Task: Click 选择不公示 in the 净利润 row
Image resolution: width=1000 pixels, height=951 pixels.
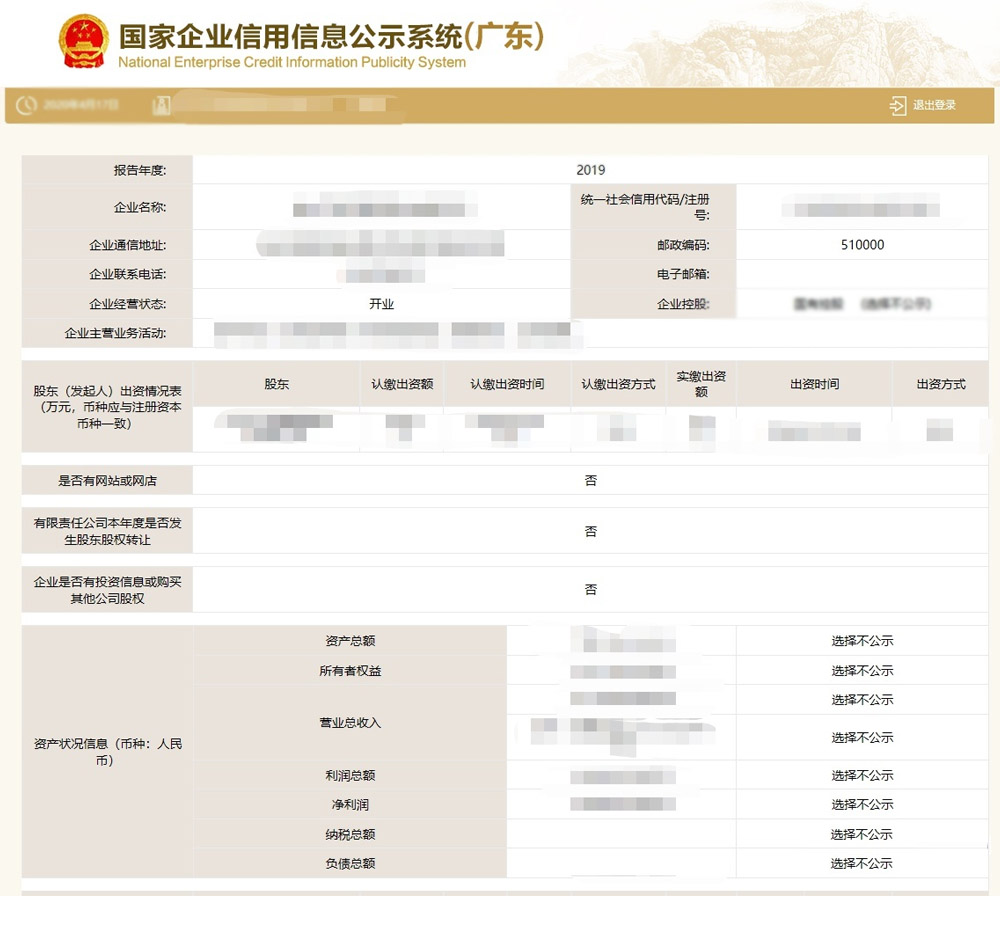Action: [861, 804]
